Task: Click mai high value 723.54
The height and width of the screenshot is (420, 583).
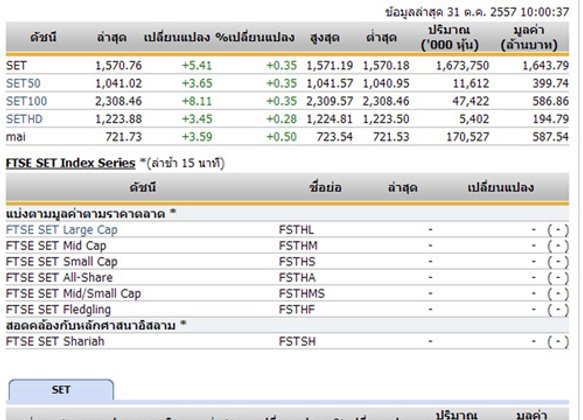Action: tap(335, 137)
